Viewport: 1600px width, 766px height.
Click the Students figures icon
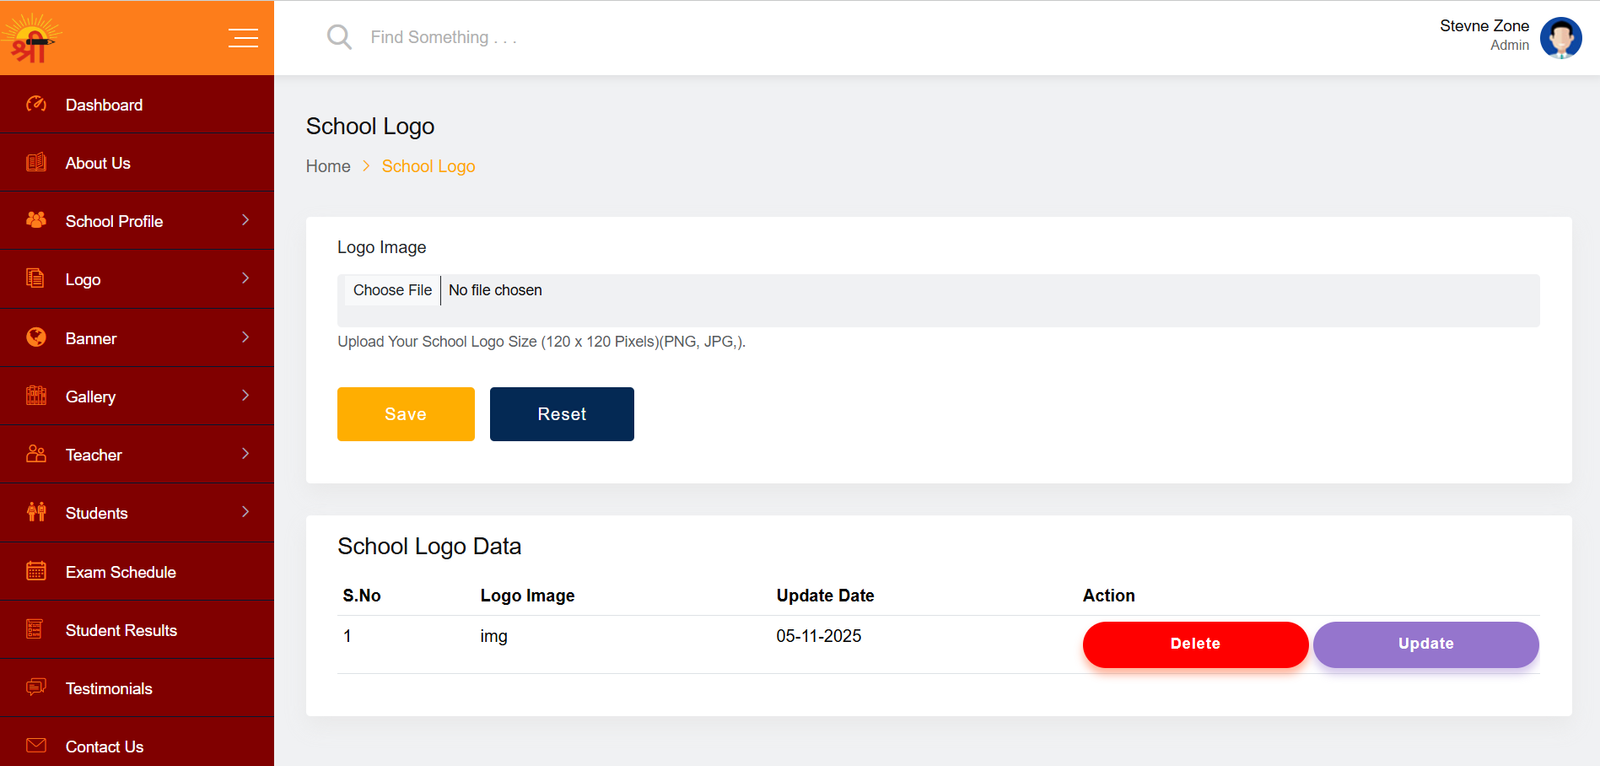click(x=36, y=512)
